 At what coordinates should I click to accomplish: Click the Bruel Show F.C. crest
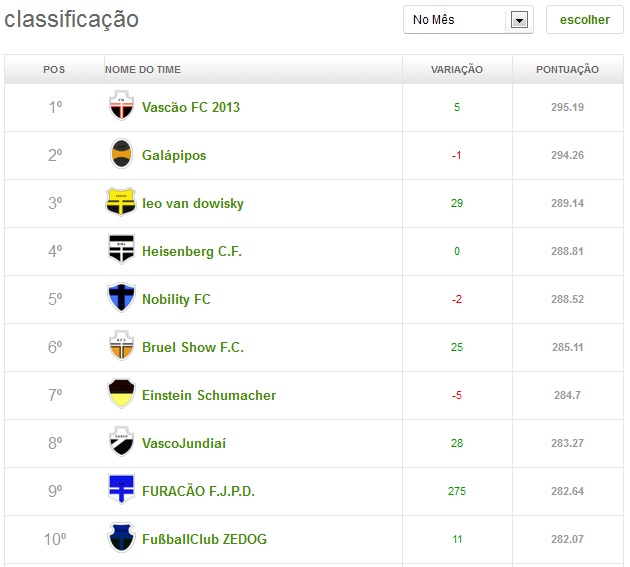[x=121, y=346]
